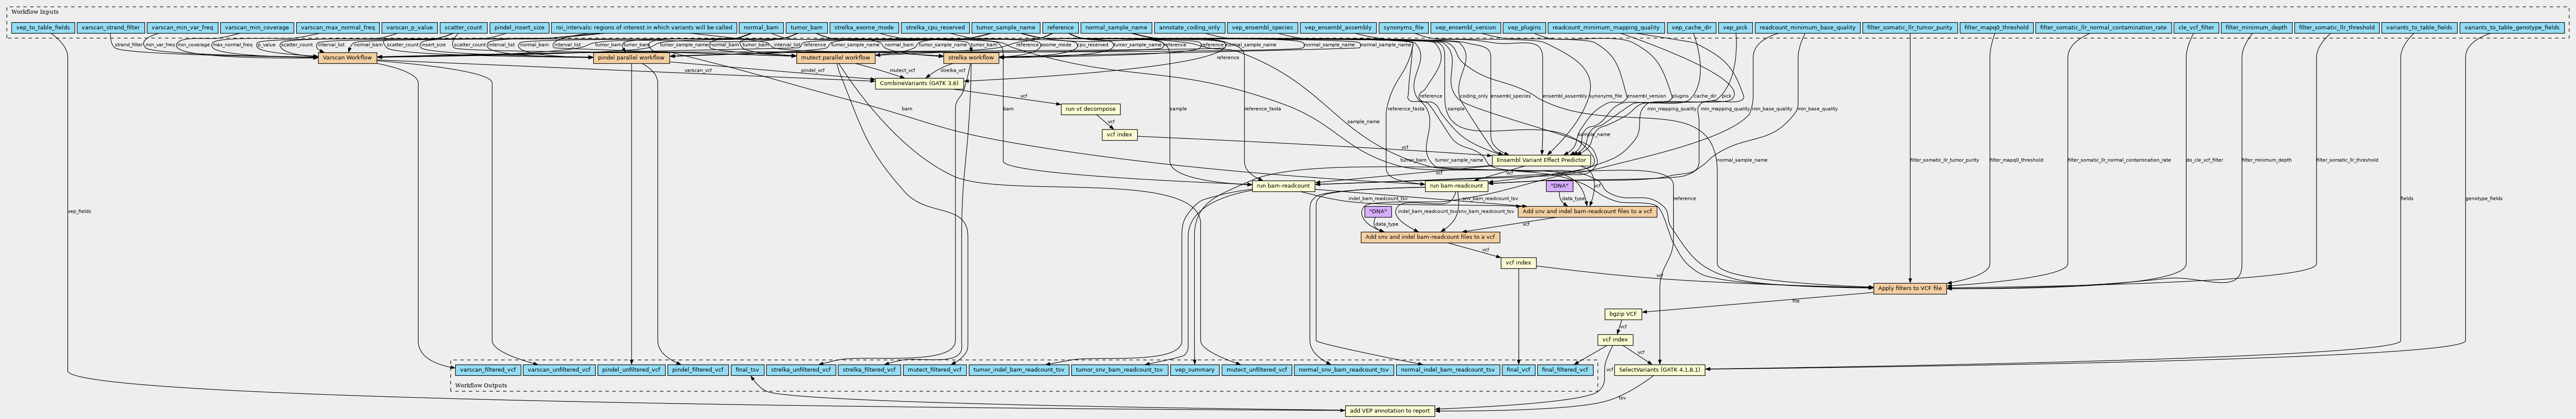This screenshot has height=419, width=2576.
Task: Click the normal_bam input node
Action: coord(761,28)
